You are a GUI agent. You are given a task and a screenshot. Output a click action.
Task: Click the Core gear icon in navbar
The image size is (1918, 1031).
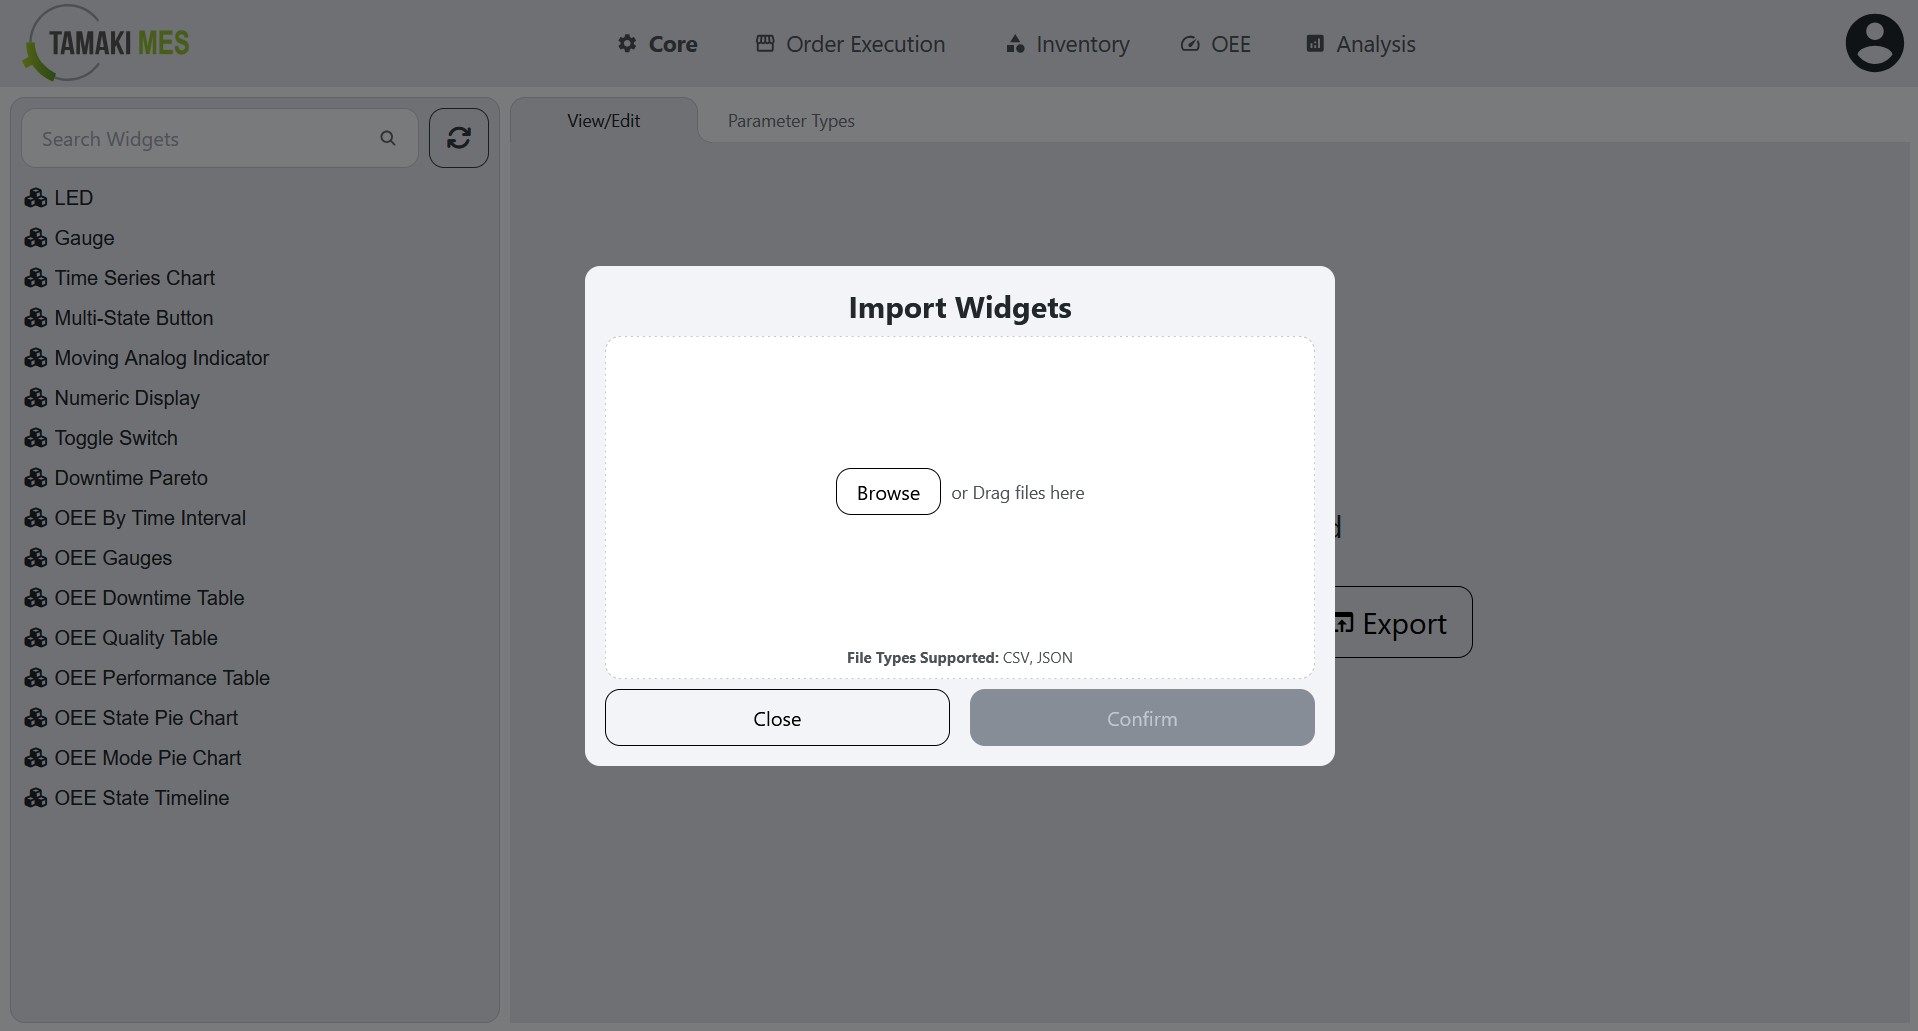[x=626, y=43]
